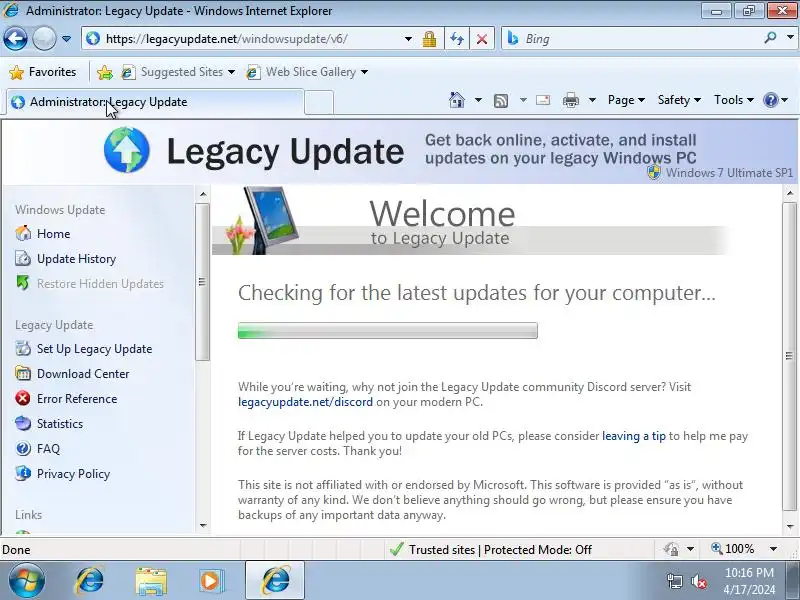Open Set Up Legacy Update link
The image size is (800, 600).
(94, 349)
